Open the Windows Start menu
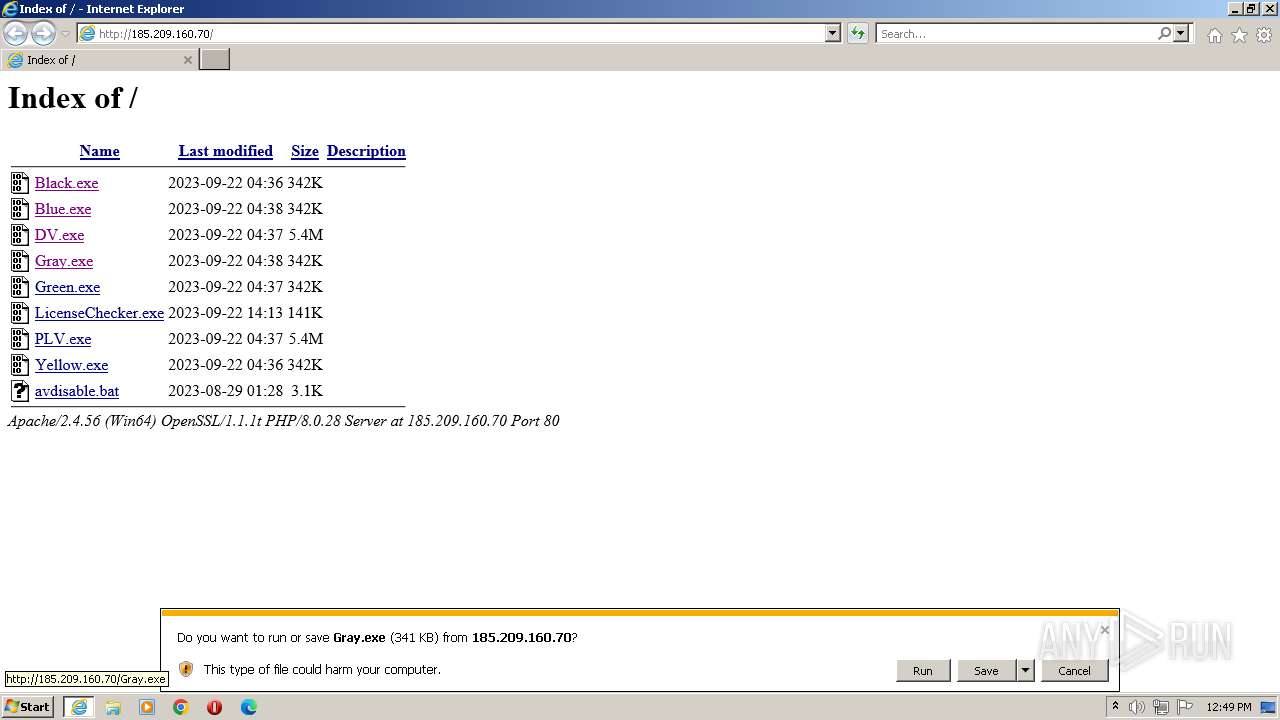This screenshot has height=720, width=1280. coord(28,707)
